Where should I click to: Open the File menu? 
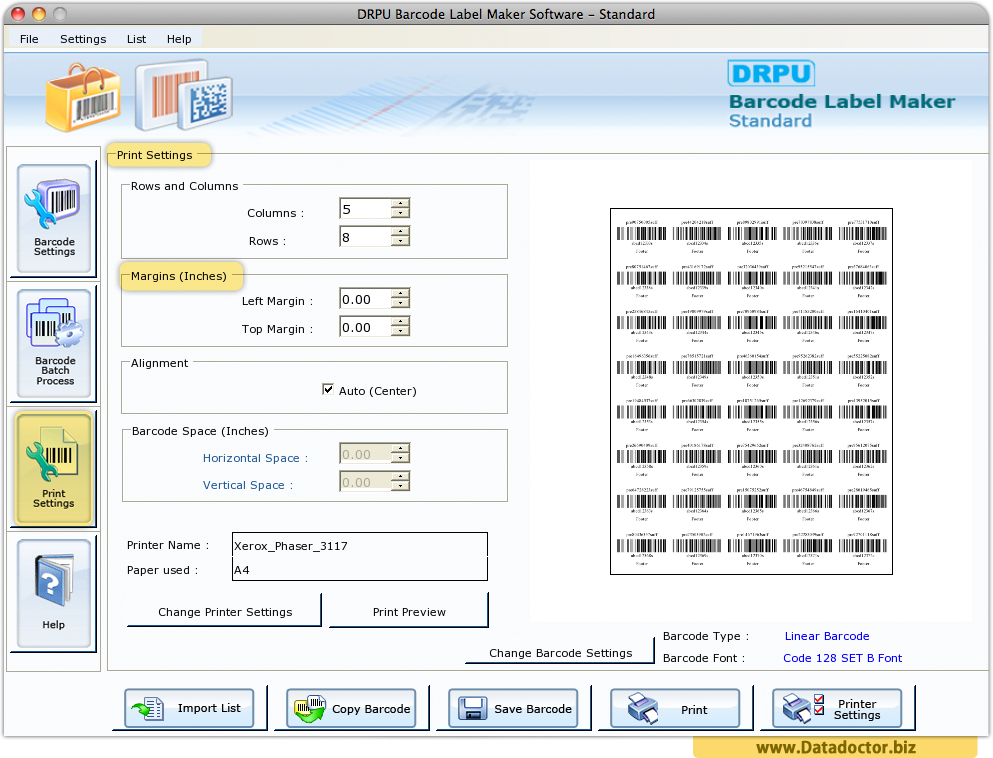(29, 39)
